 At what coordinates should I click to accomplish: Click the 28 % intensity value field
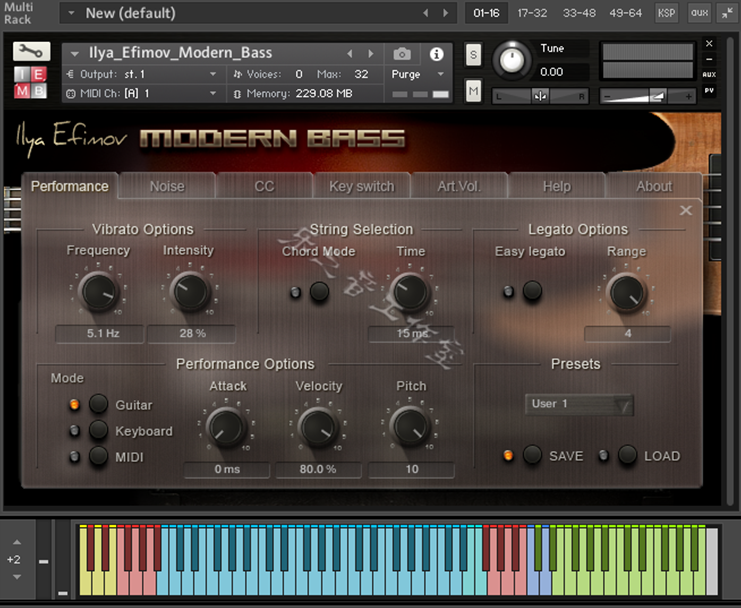(191, 334)
